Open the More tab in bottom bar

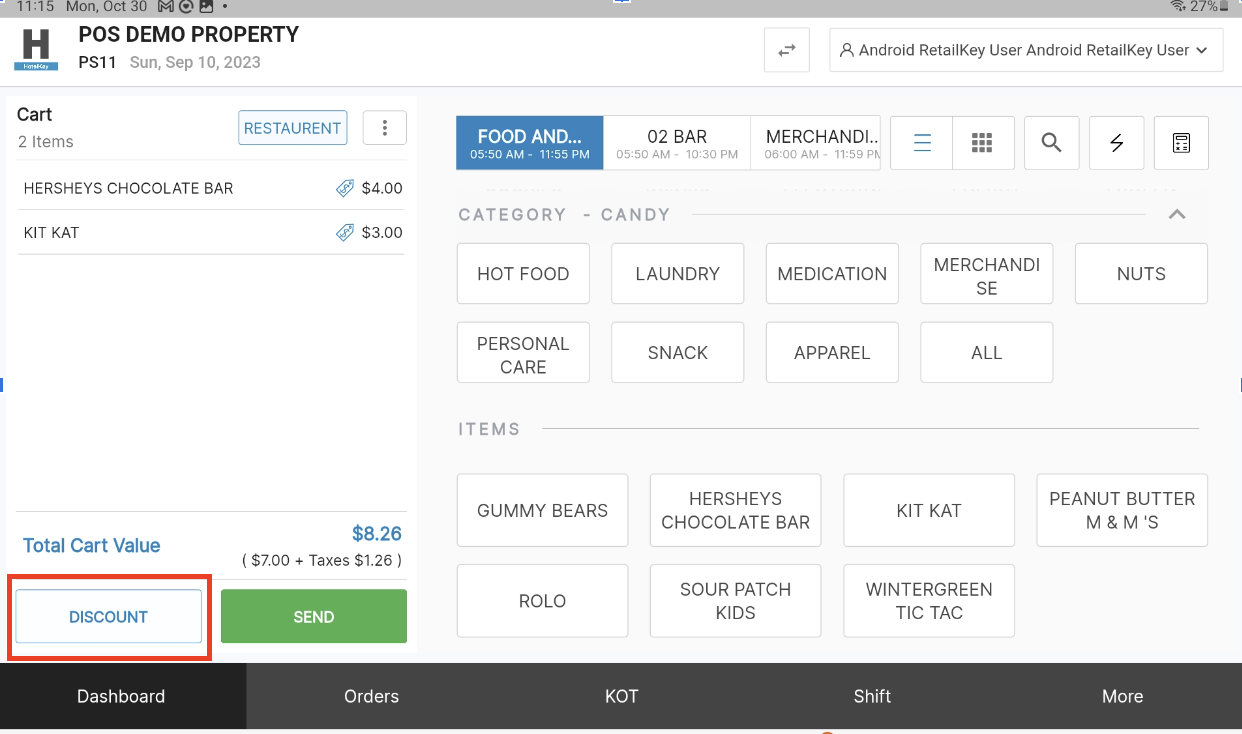pos(1122,696)
